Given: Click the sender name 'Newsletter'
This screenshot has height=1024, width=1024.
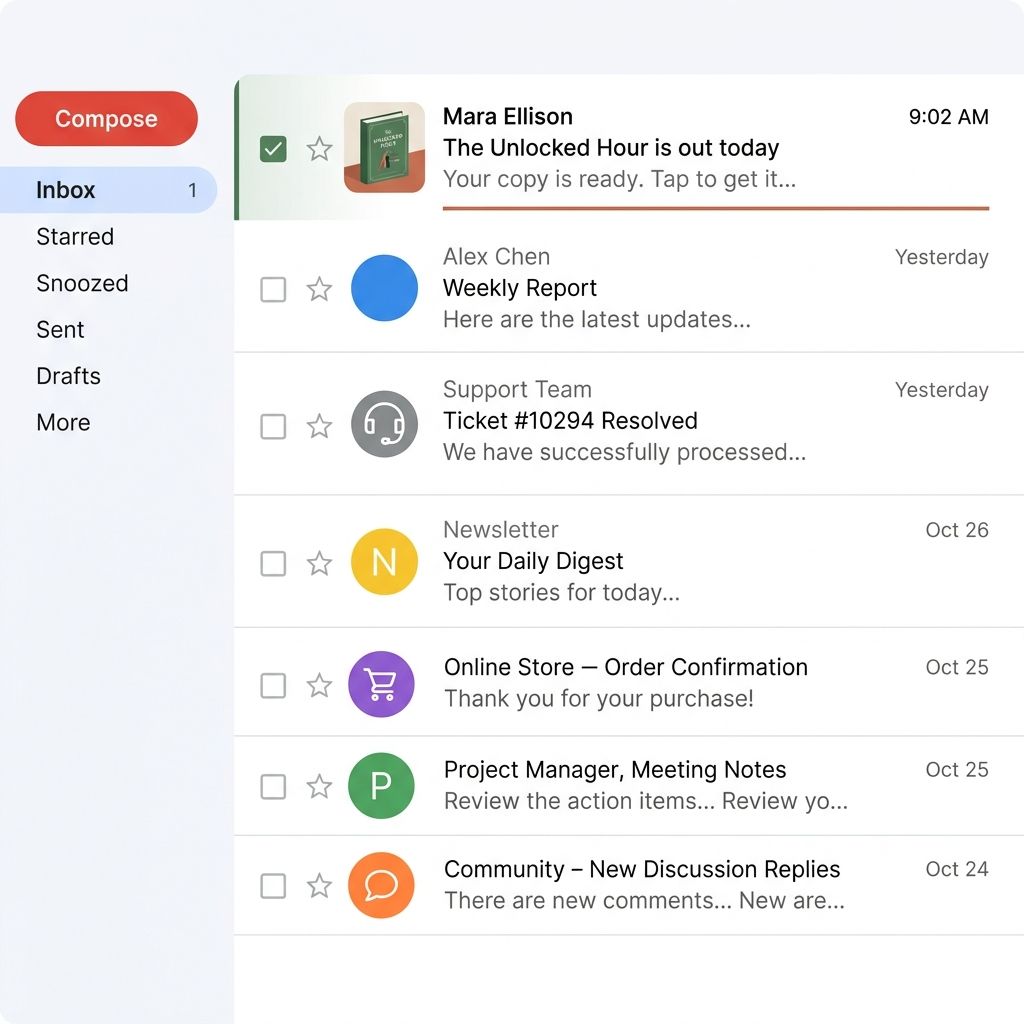Looking at the screenshot, I should [501, 530].
